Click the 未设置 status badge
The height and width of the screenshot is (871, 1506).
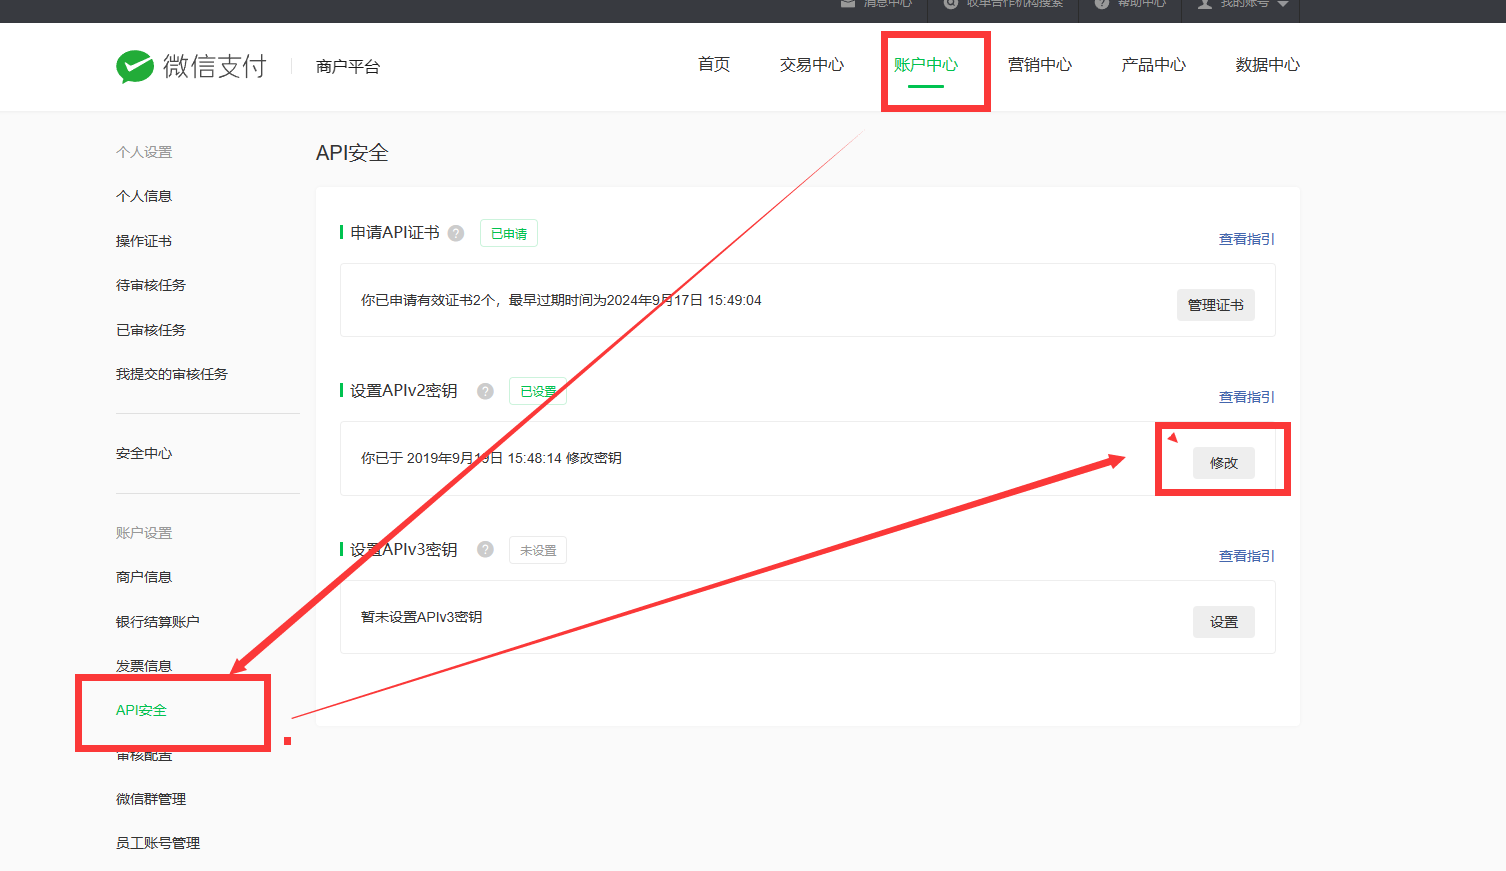pyautogui.click(x=538, y=550)
